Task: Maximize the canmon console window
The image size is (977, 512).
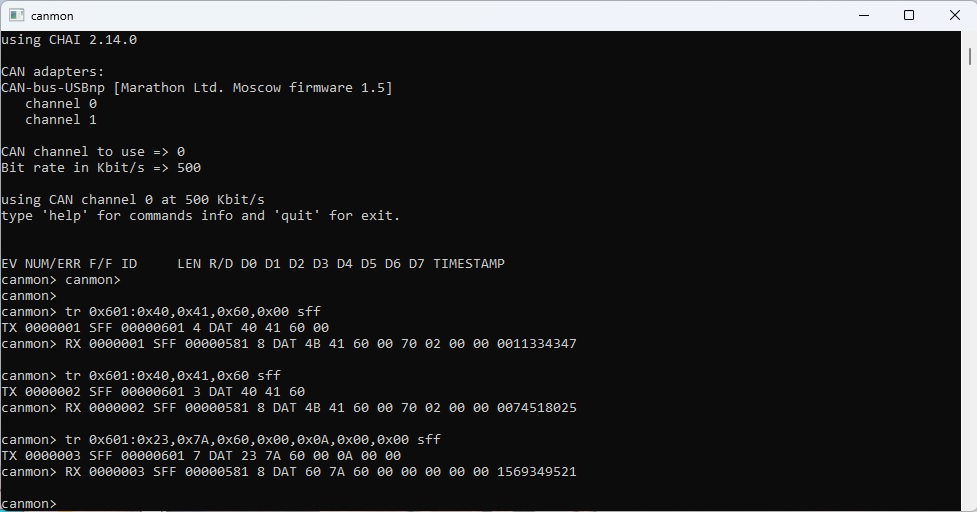Action: (909, 16)
